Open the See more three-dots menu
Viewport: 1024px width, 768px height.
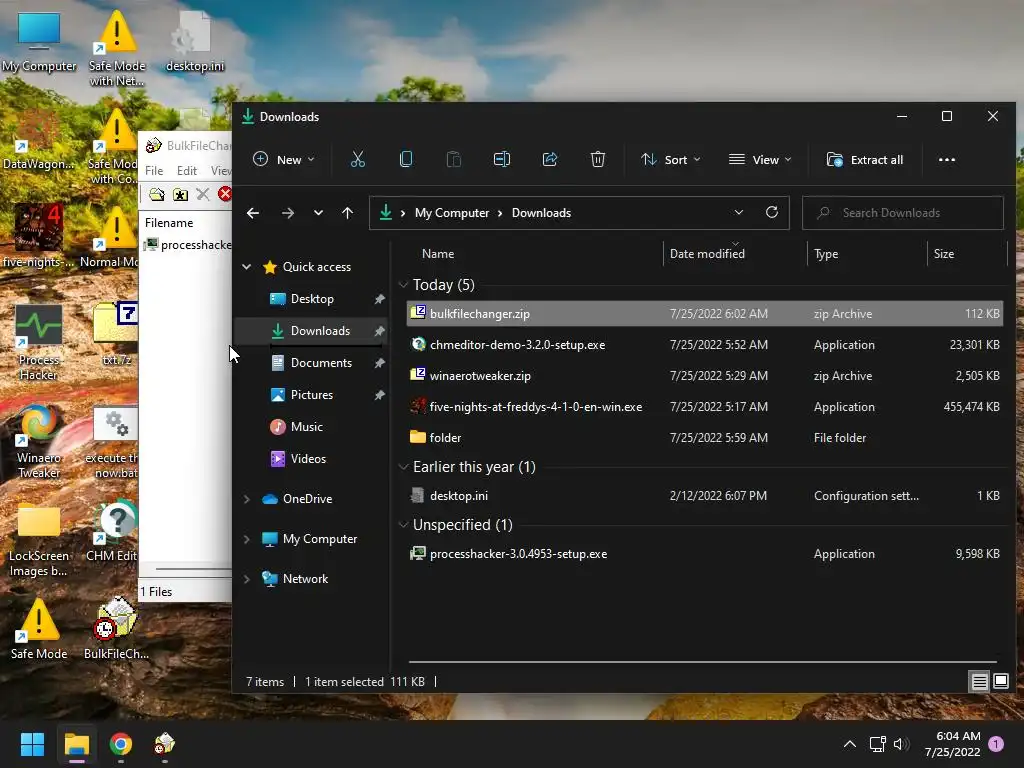tap(946, 159)
